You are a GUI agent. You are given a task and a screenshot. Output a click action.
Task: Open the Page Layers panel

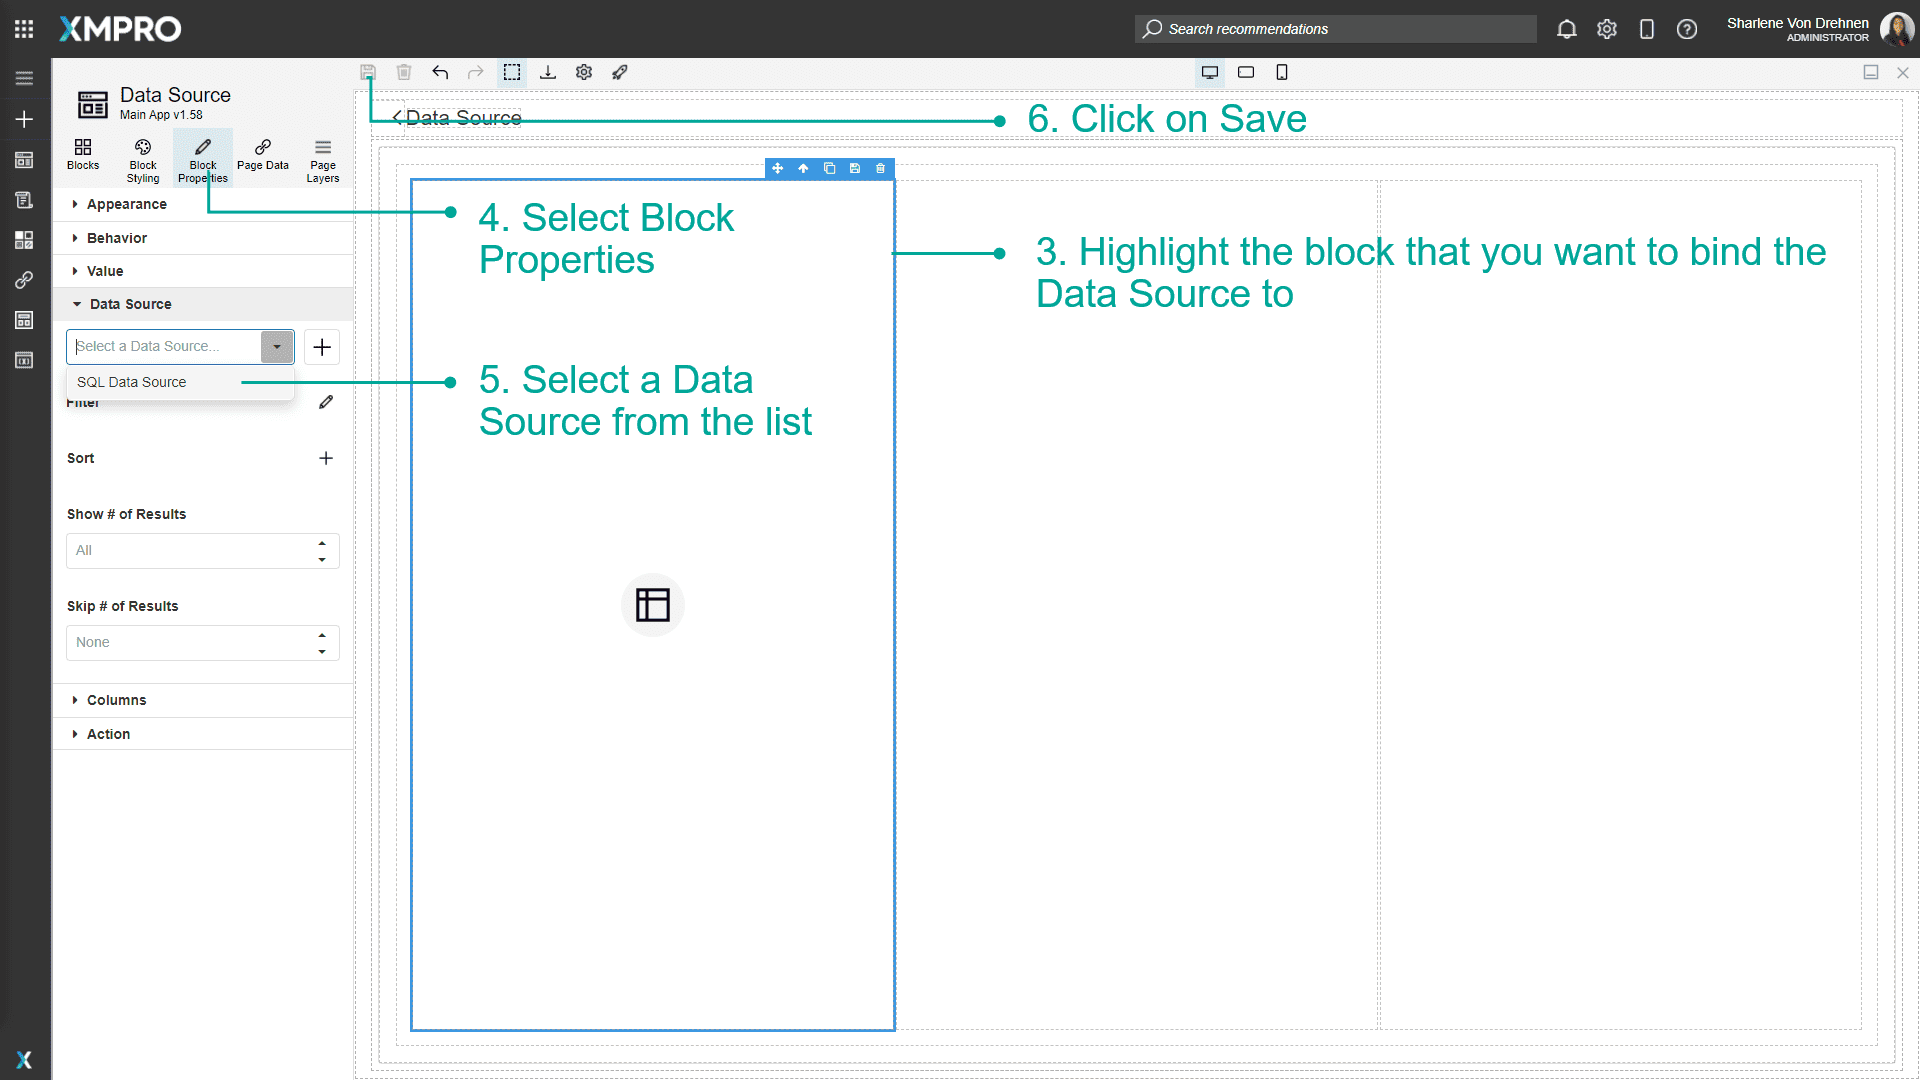322,158
